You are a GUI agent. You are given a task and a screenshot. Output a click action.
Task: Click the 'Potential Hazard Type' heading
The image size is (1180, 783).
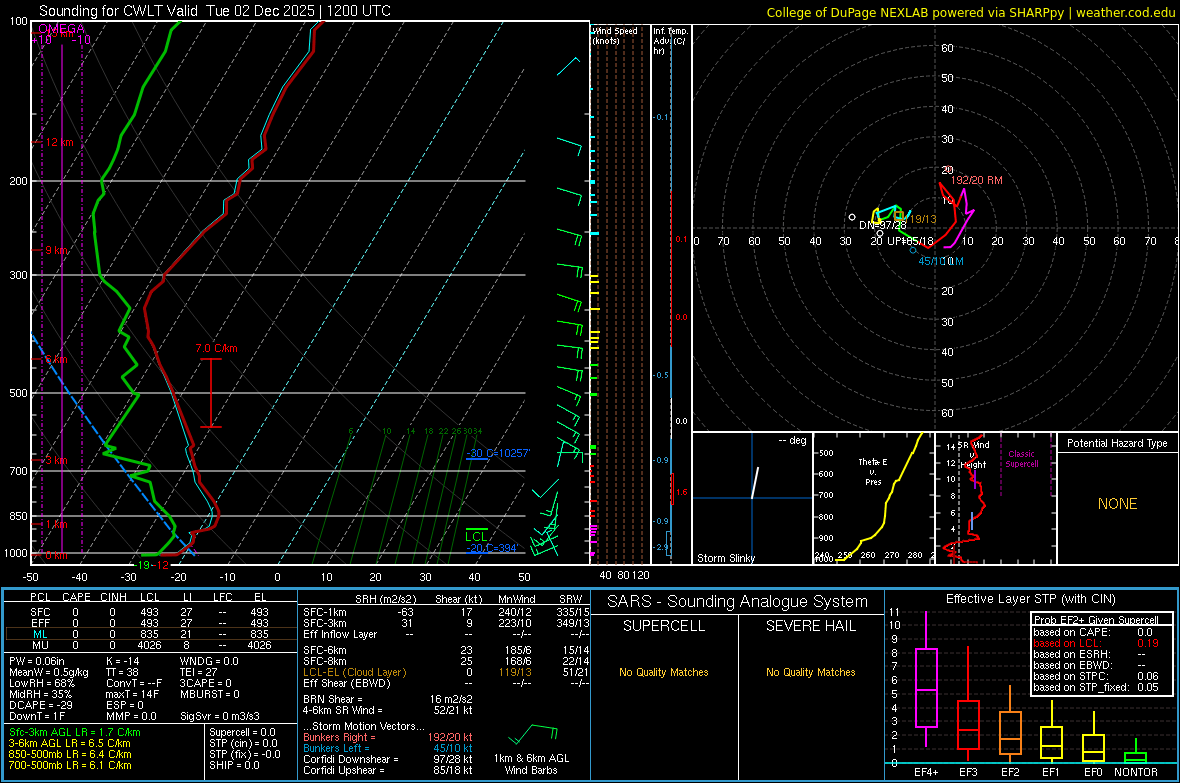1117,443
